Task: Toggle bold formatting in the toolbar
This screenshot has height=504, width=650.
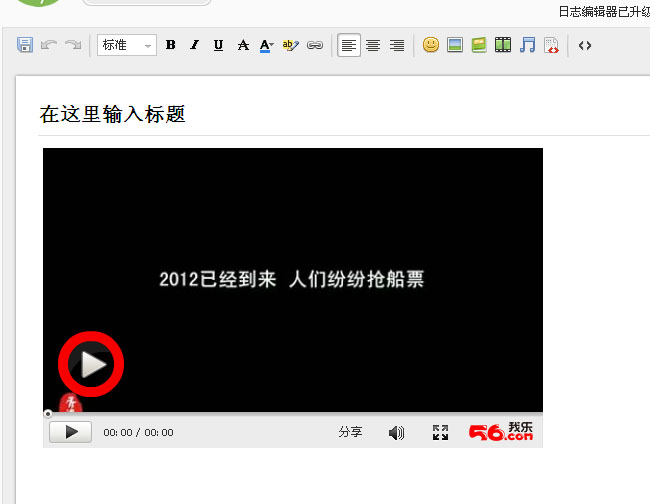Action: 171,45
